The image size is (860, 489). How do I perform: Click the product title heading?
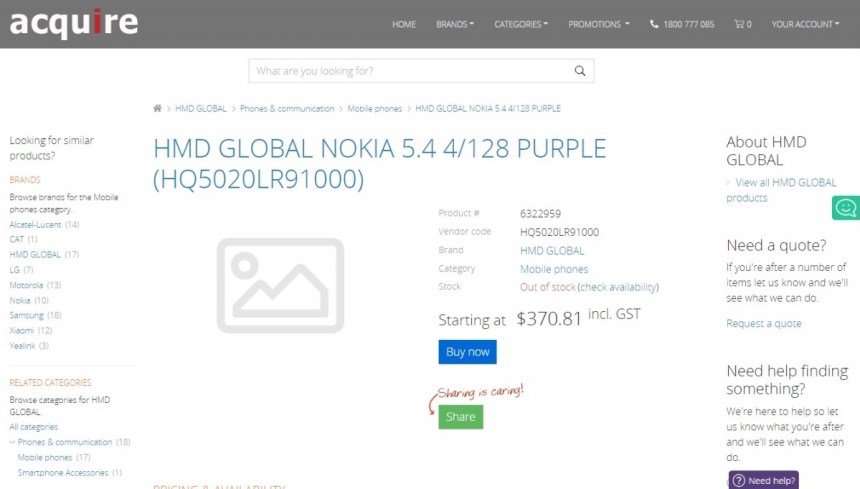click(x=380, y=164)
